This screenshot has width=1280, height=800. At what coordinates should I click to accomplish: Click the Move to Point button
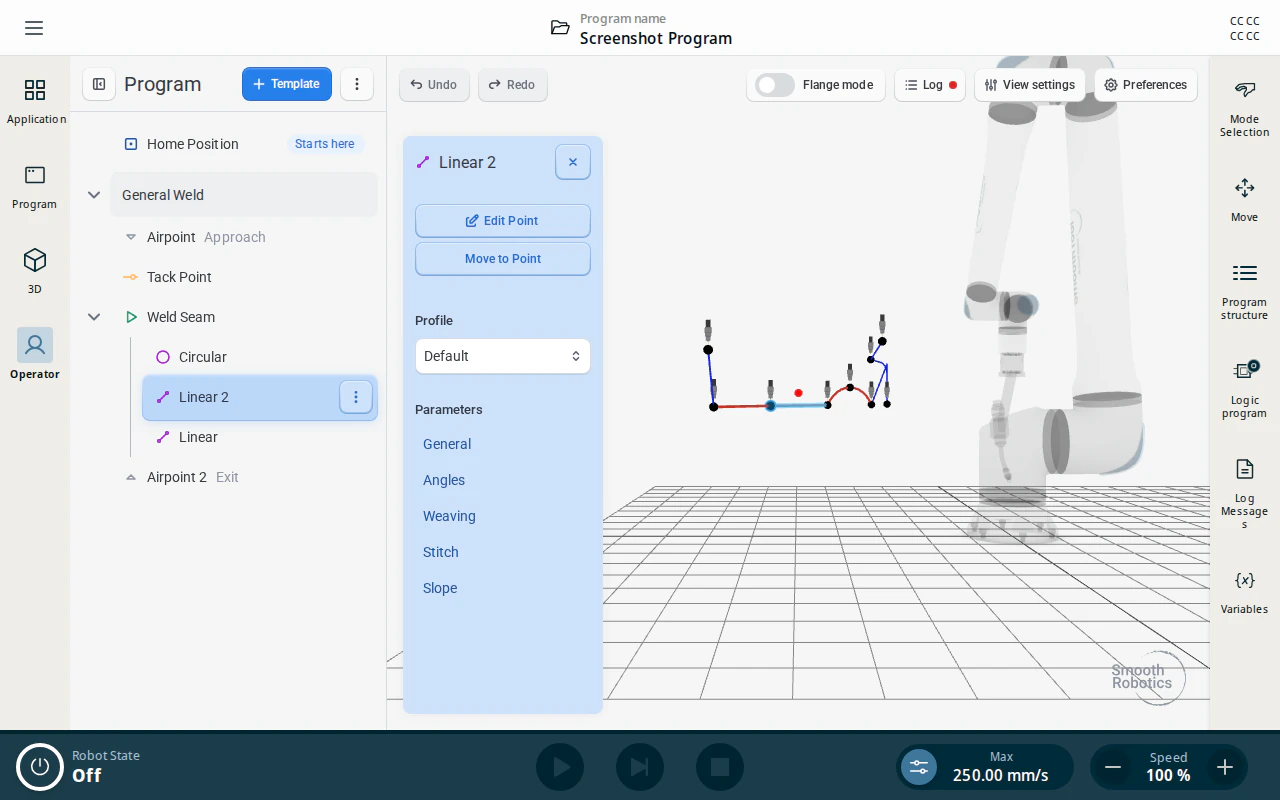[503, 259]
